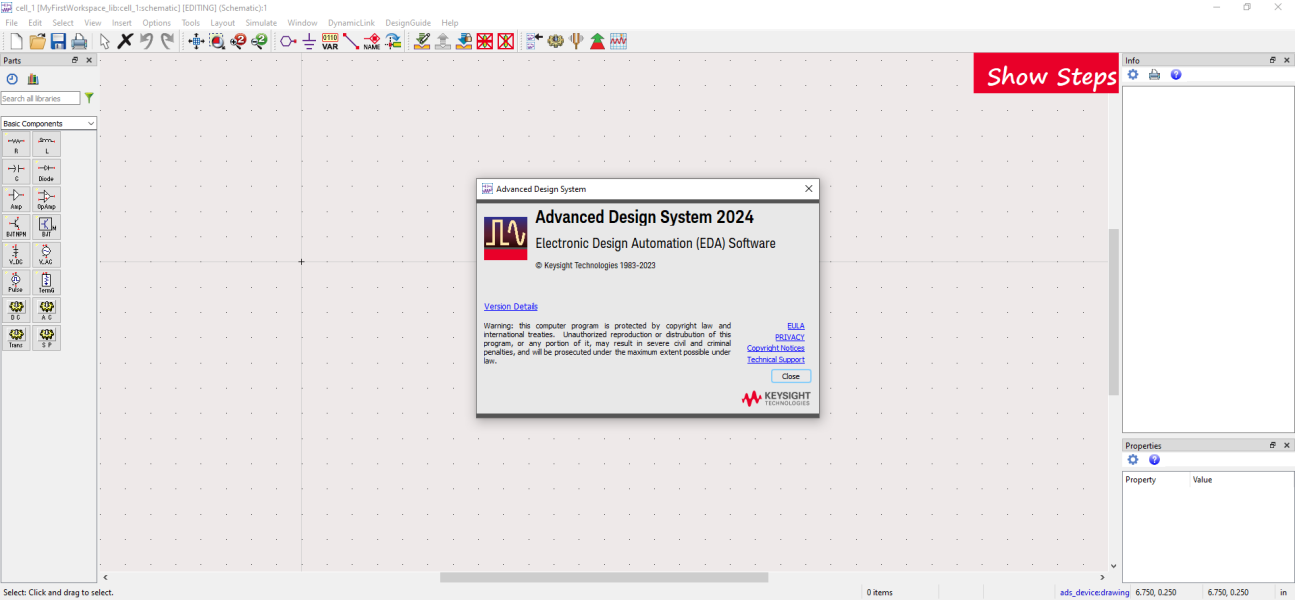Image resolution: width=1295 pixels, height=600 pixels.
Task: Close the Parts panel
Action: point(89,60)
